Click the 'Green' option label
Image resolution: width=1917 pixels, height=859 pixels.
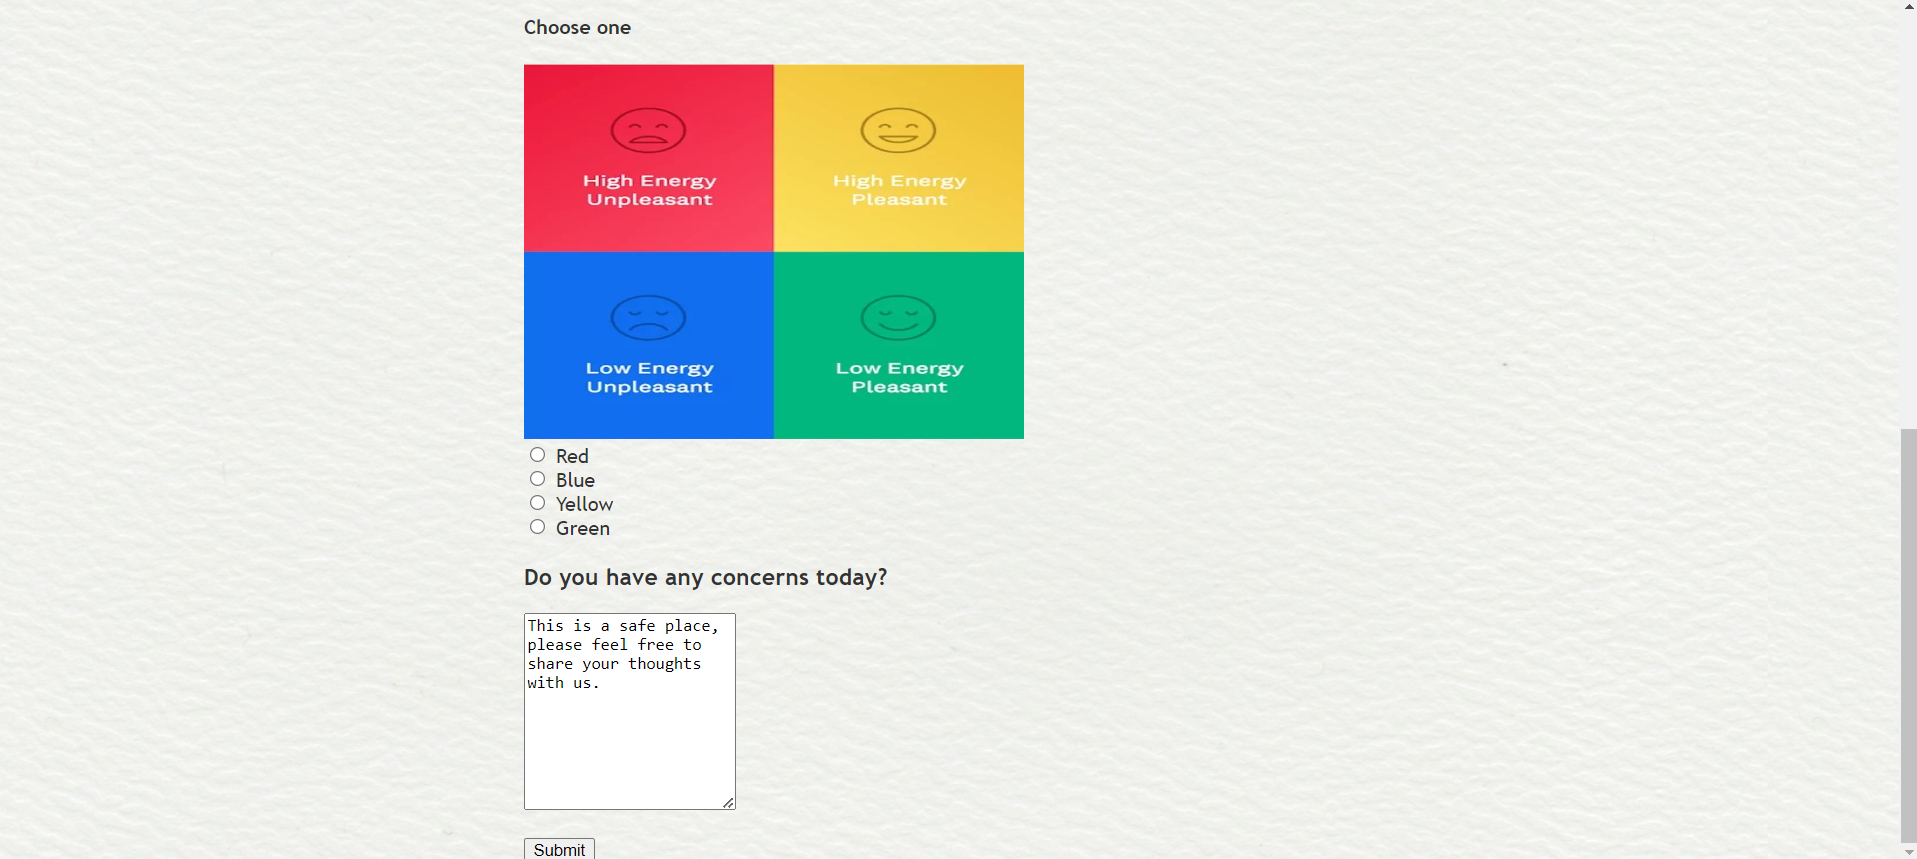pyautogui.click(x=583, y=528)
